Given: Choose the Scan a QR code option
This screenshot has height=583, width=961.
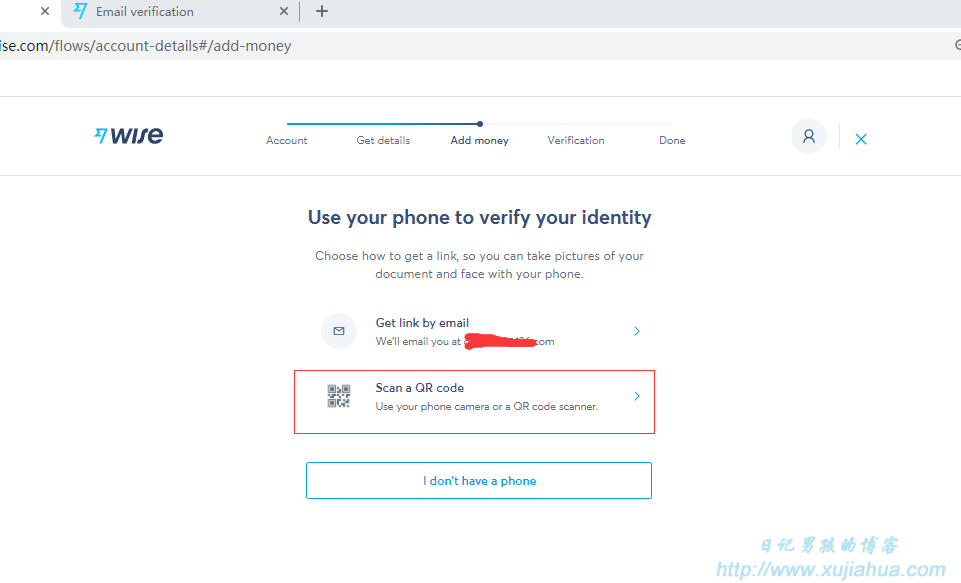Looking at the screenshot, I should (x=474, y=402).
